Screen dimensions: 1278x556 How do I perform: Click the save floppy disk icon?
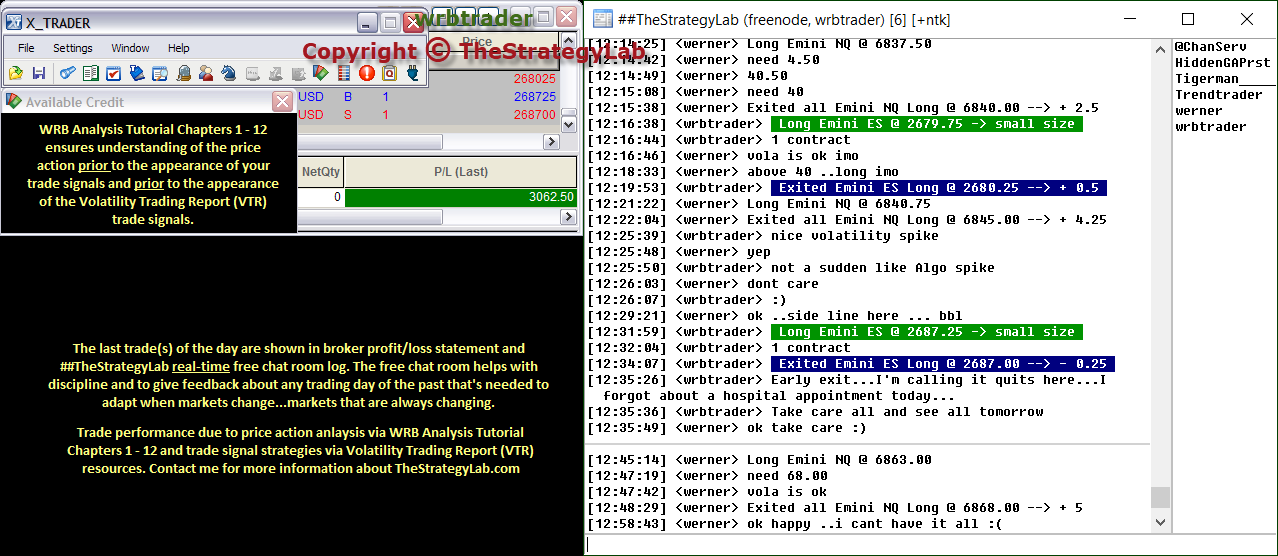[x=39, y=73]
